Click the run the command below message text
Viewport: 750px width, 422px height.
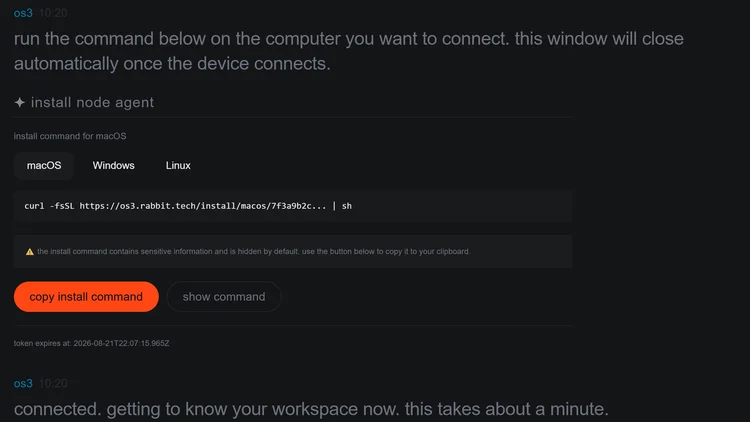point(348,51)
